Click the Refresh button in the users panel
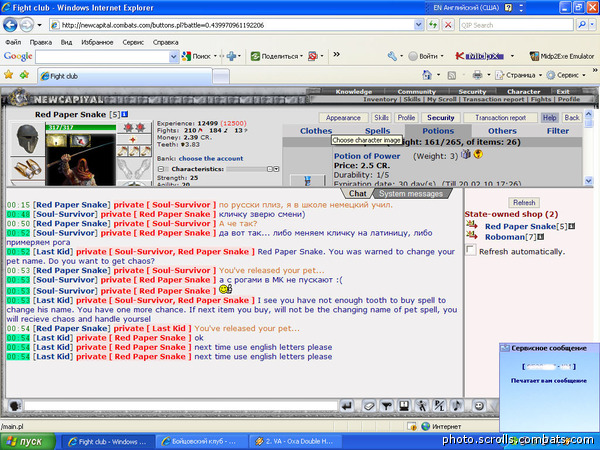 pos(524,202)
